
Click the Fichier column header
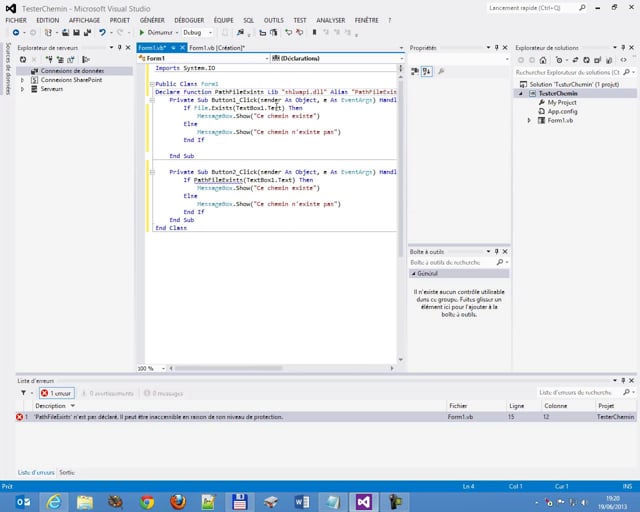(458, 406)
